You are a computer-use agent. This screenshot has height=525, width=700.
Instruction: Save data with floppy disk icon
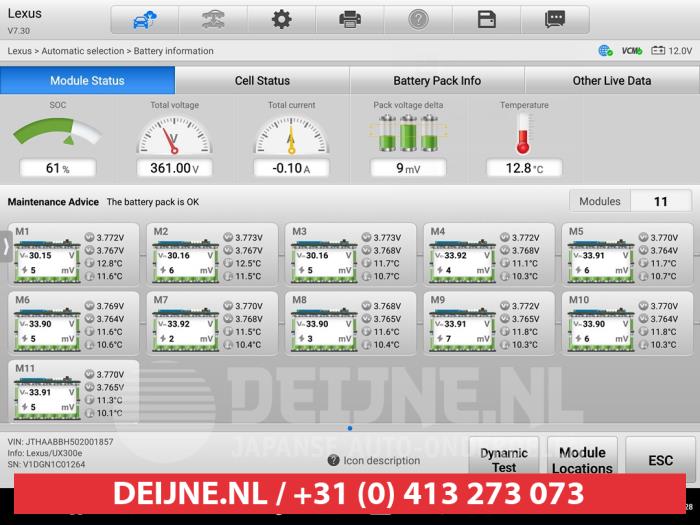(487, 20)
